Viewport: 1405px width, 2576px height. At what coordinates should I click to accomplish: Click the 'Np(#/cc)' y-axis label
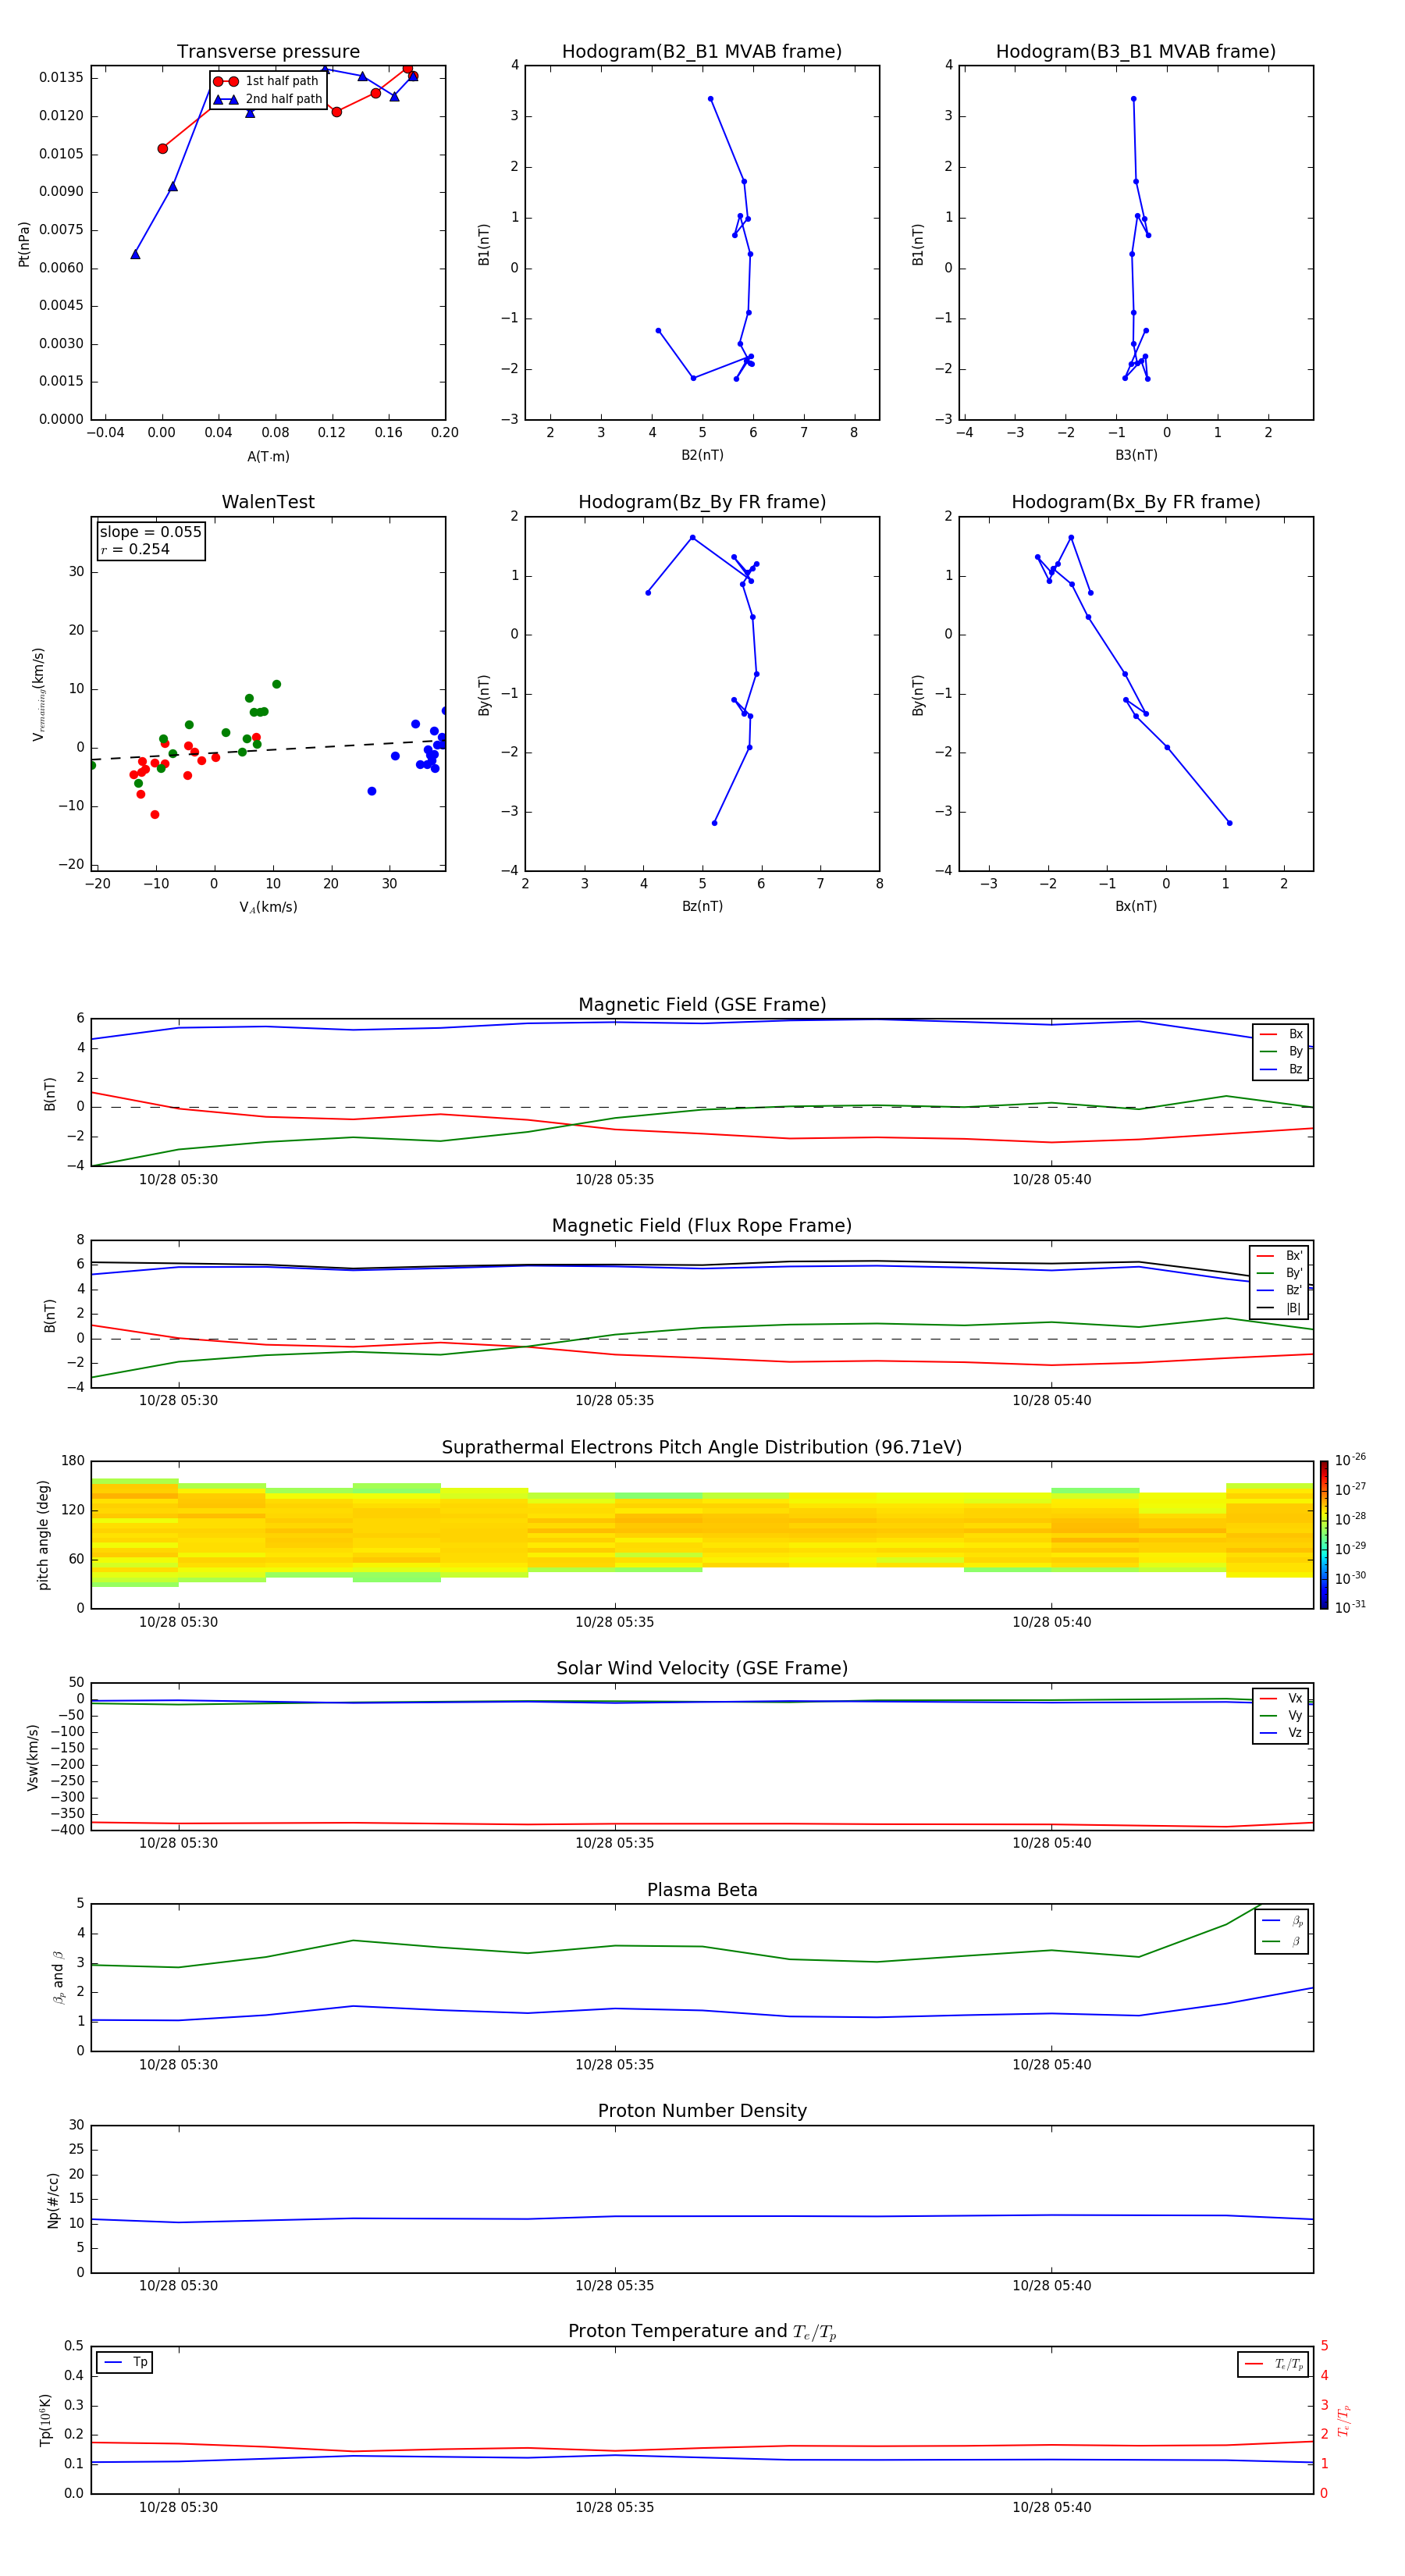53,2200
